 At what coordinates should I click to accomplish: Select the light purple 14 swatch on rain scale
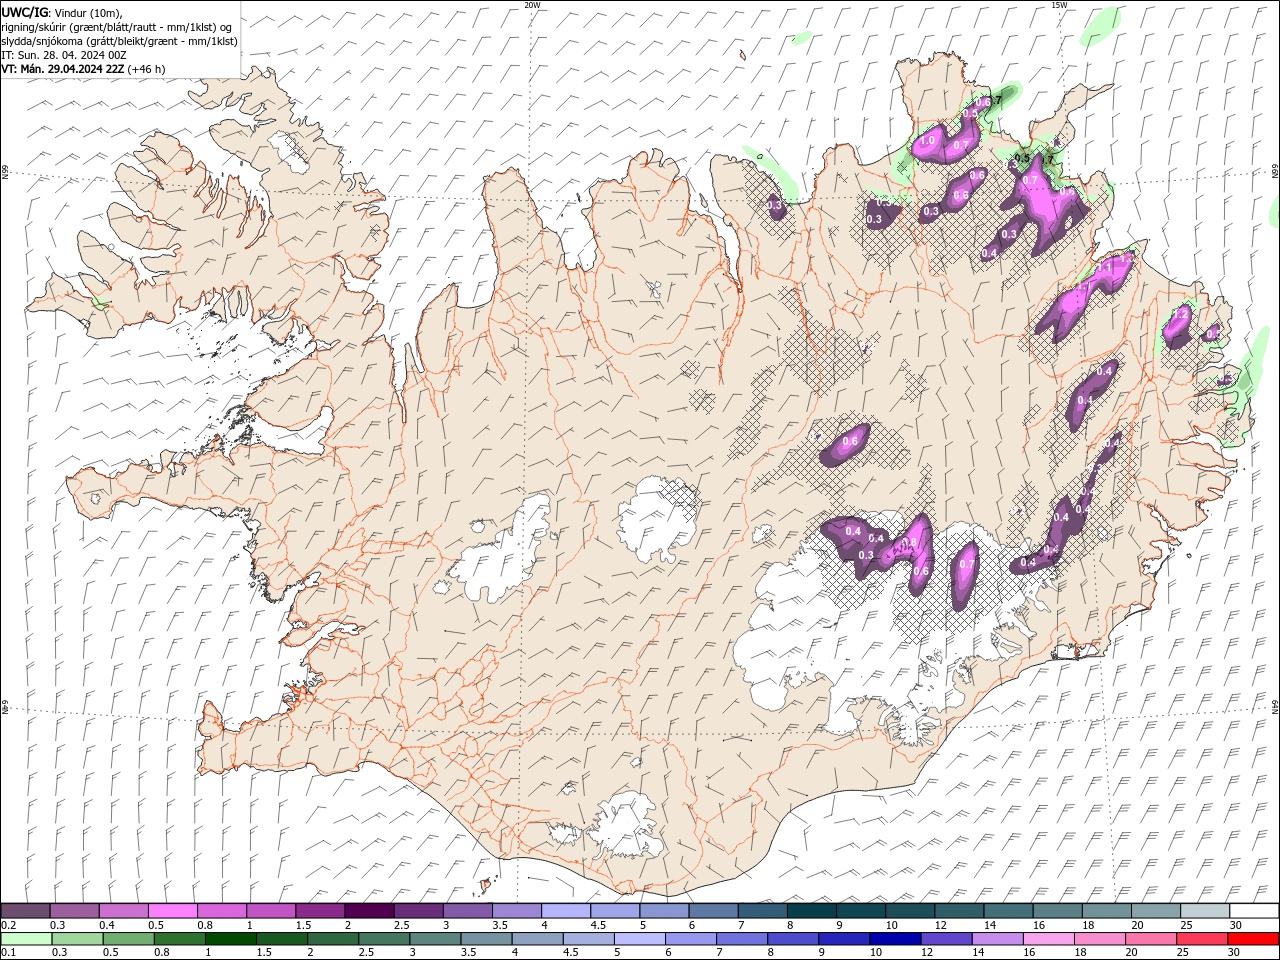tap(998, 938)
